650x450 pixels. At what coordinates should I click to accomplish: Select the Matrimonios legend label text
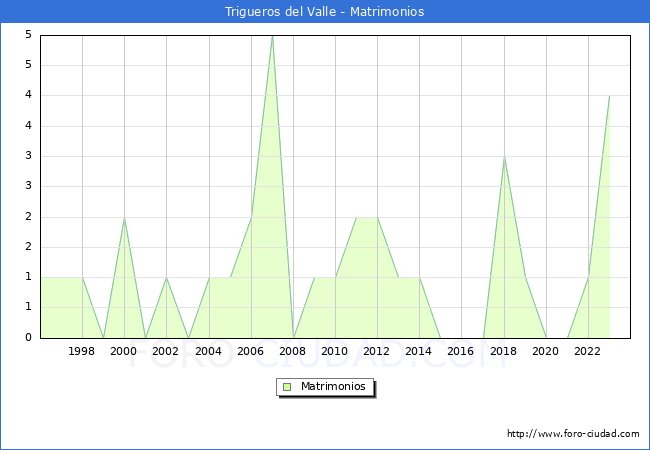(332, 386)
